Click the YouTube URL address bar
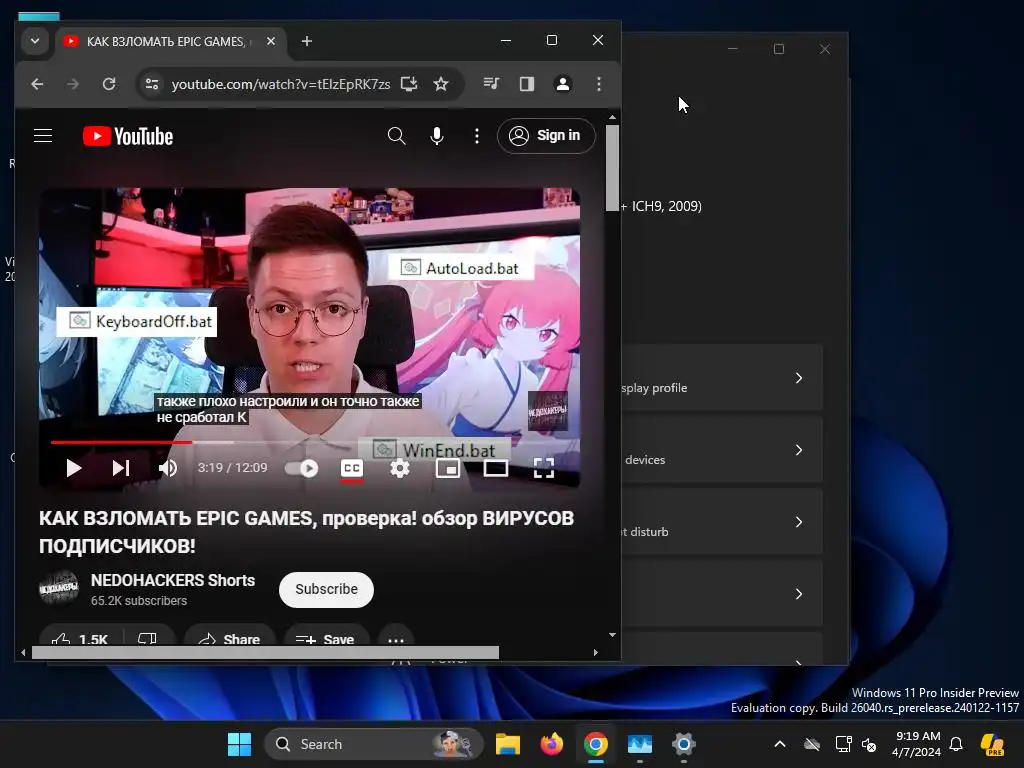Viewport: 1024px width, 768px height. (281, 84)
